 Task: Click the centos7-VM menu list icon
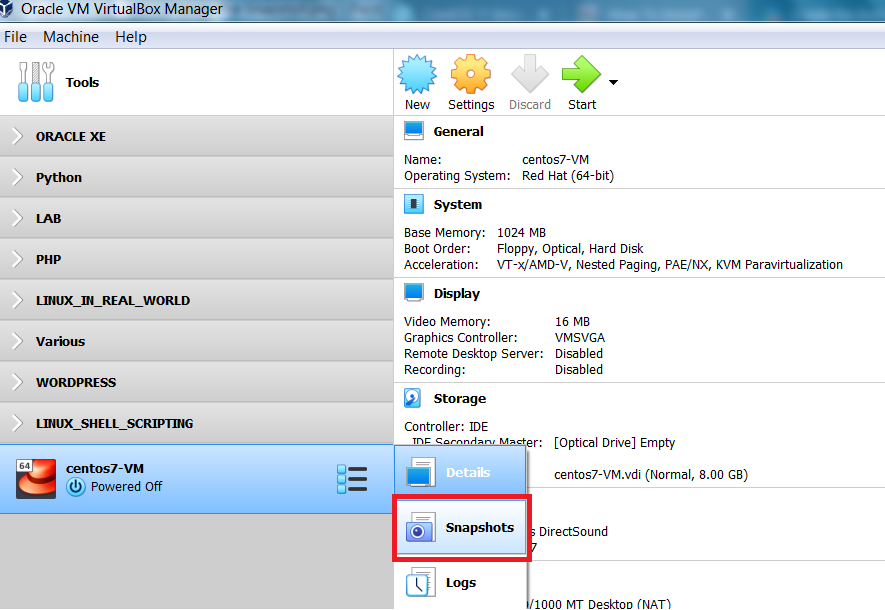[x=352, y=479]
